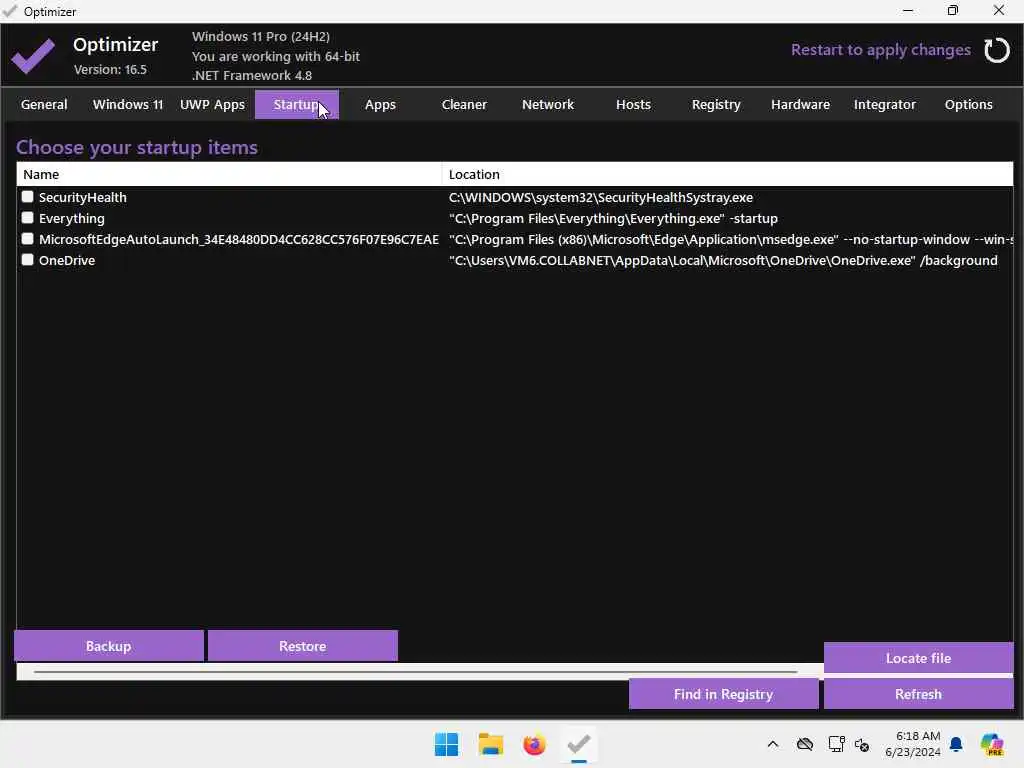Go to the Hardware tab
Viewport: 1024px width, 768px height.
[x=801, y=104]
